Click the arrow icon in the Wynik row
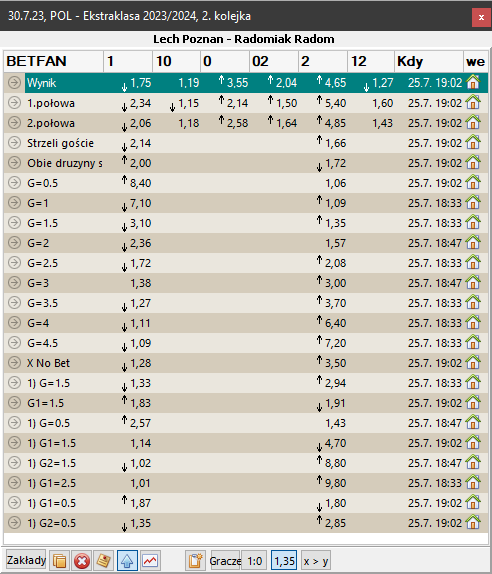 (x=14, y=83)
